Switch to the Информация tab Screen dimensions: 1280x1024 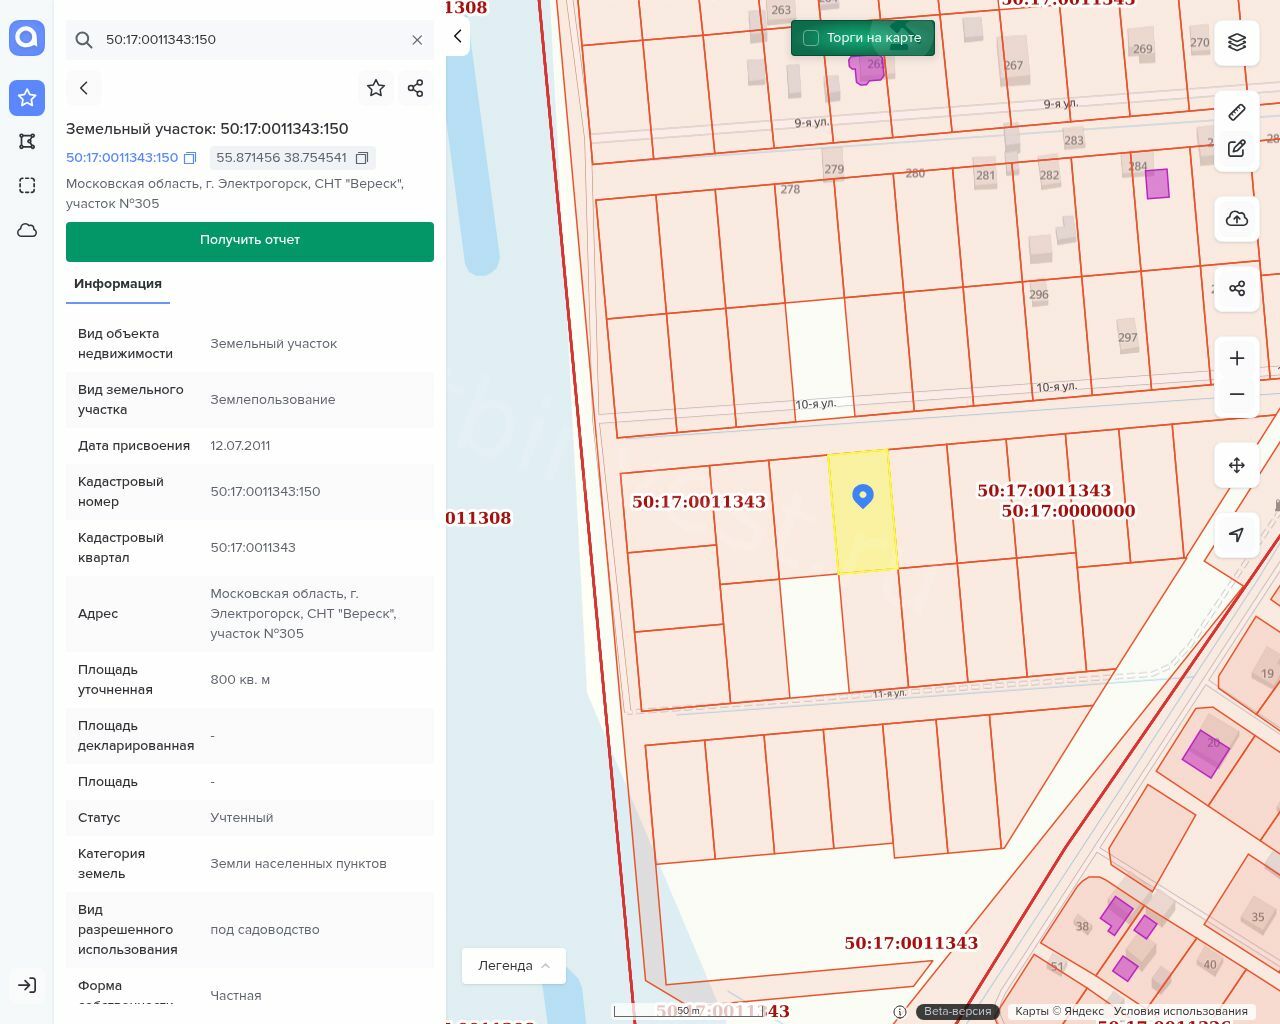click(x=118, y=284)
